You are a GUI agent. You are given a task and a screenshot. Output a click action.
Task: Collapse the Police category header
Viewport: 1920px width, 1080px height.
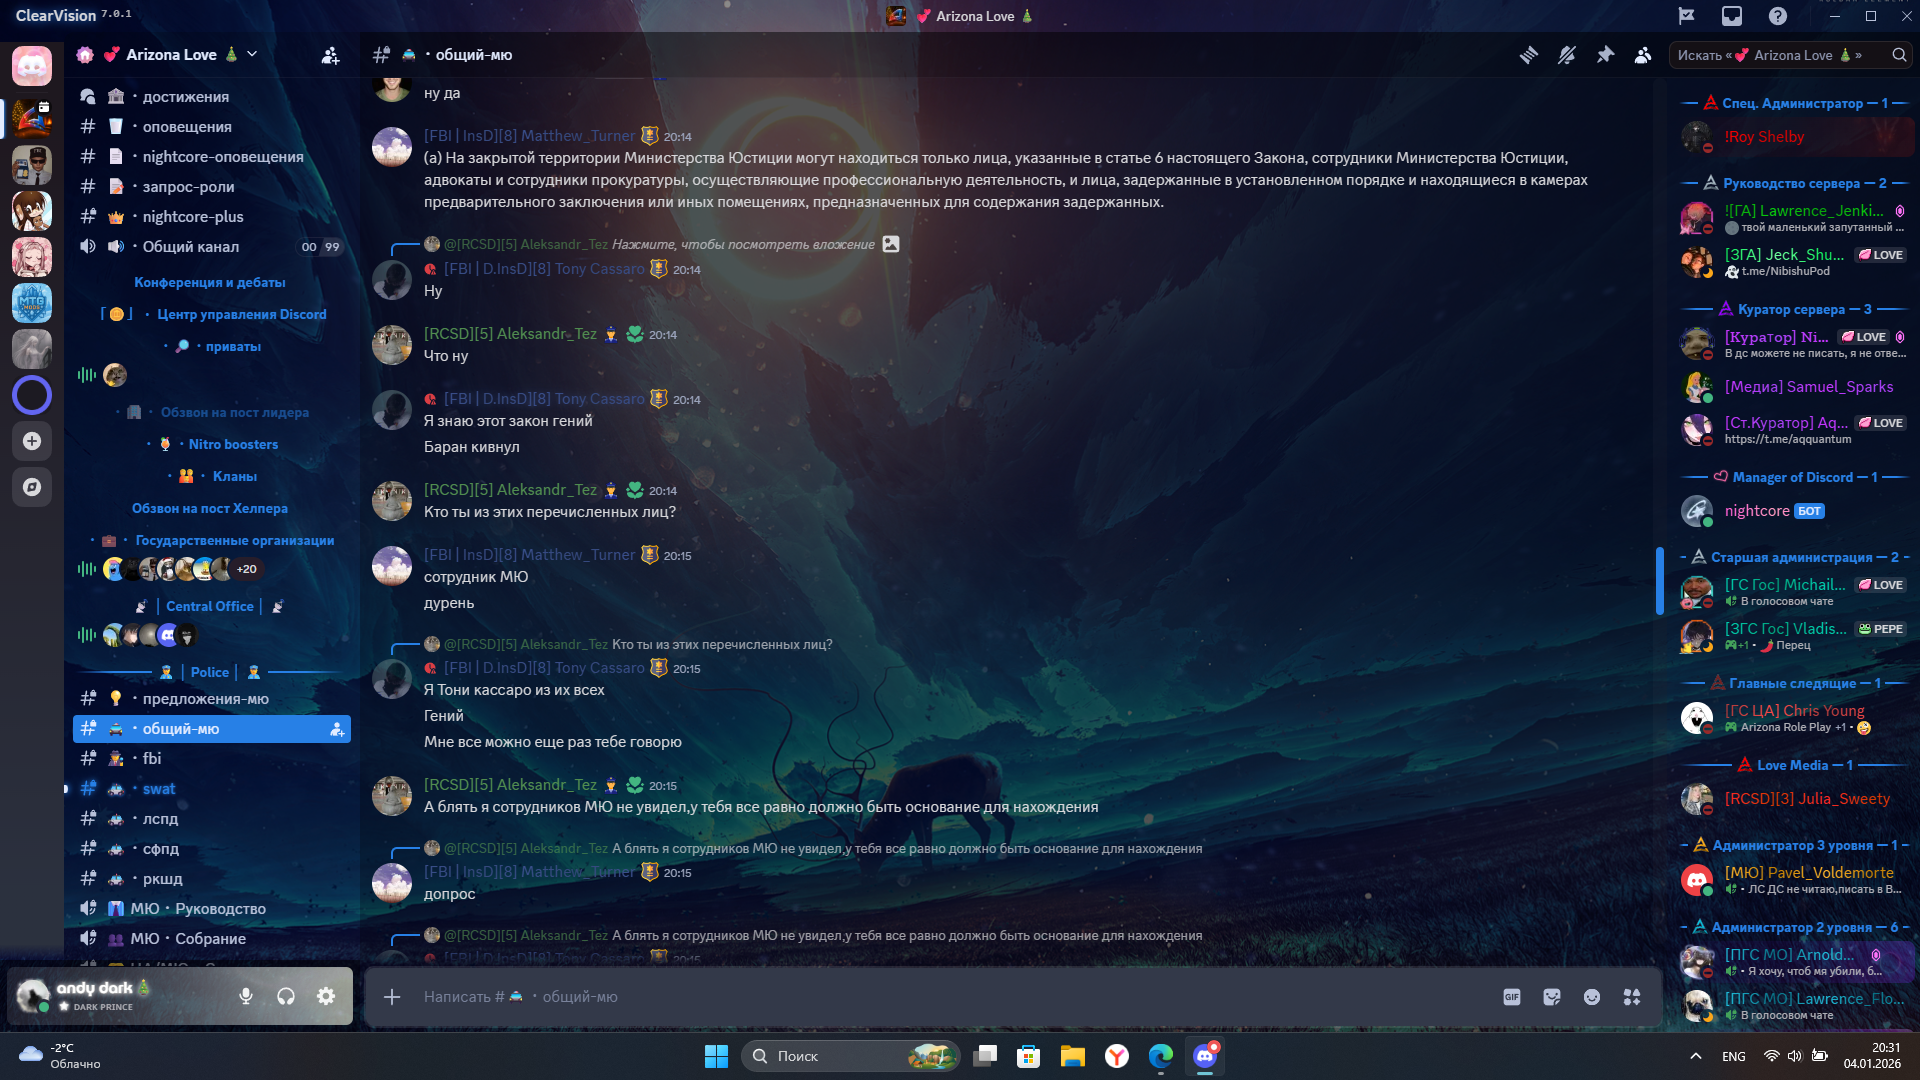(x=210, y=672)
